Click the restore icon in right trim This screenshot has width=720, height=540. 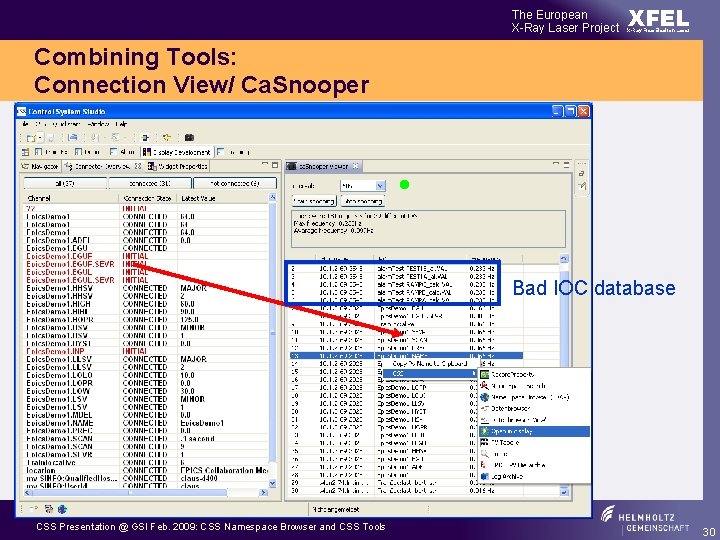pos(581,174)
